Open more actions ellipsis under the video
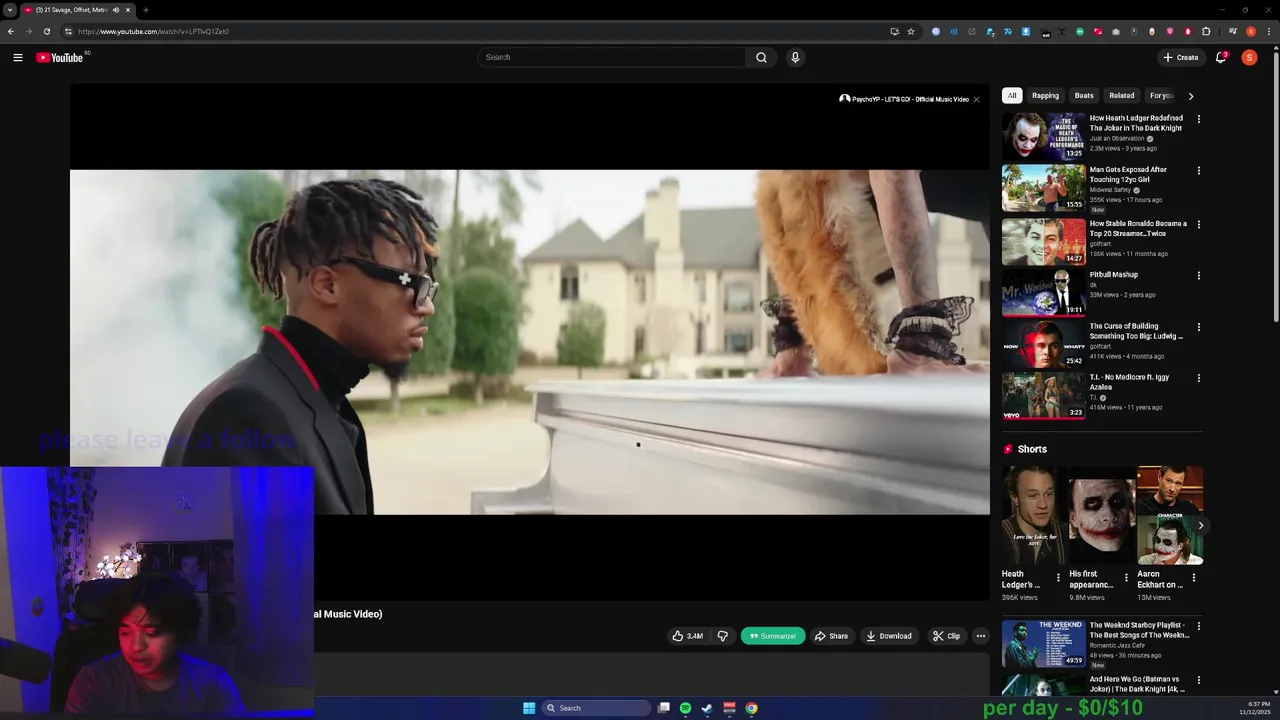 pos(980,636)
